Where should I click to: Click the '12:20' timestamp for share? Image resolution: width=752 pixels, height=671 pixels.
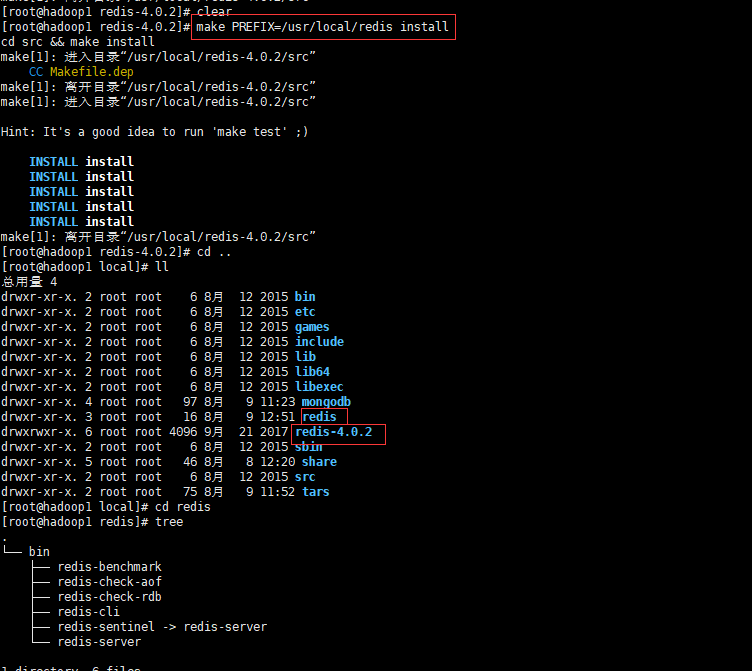[278, 462]
